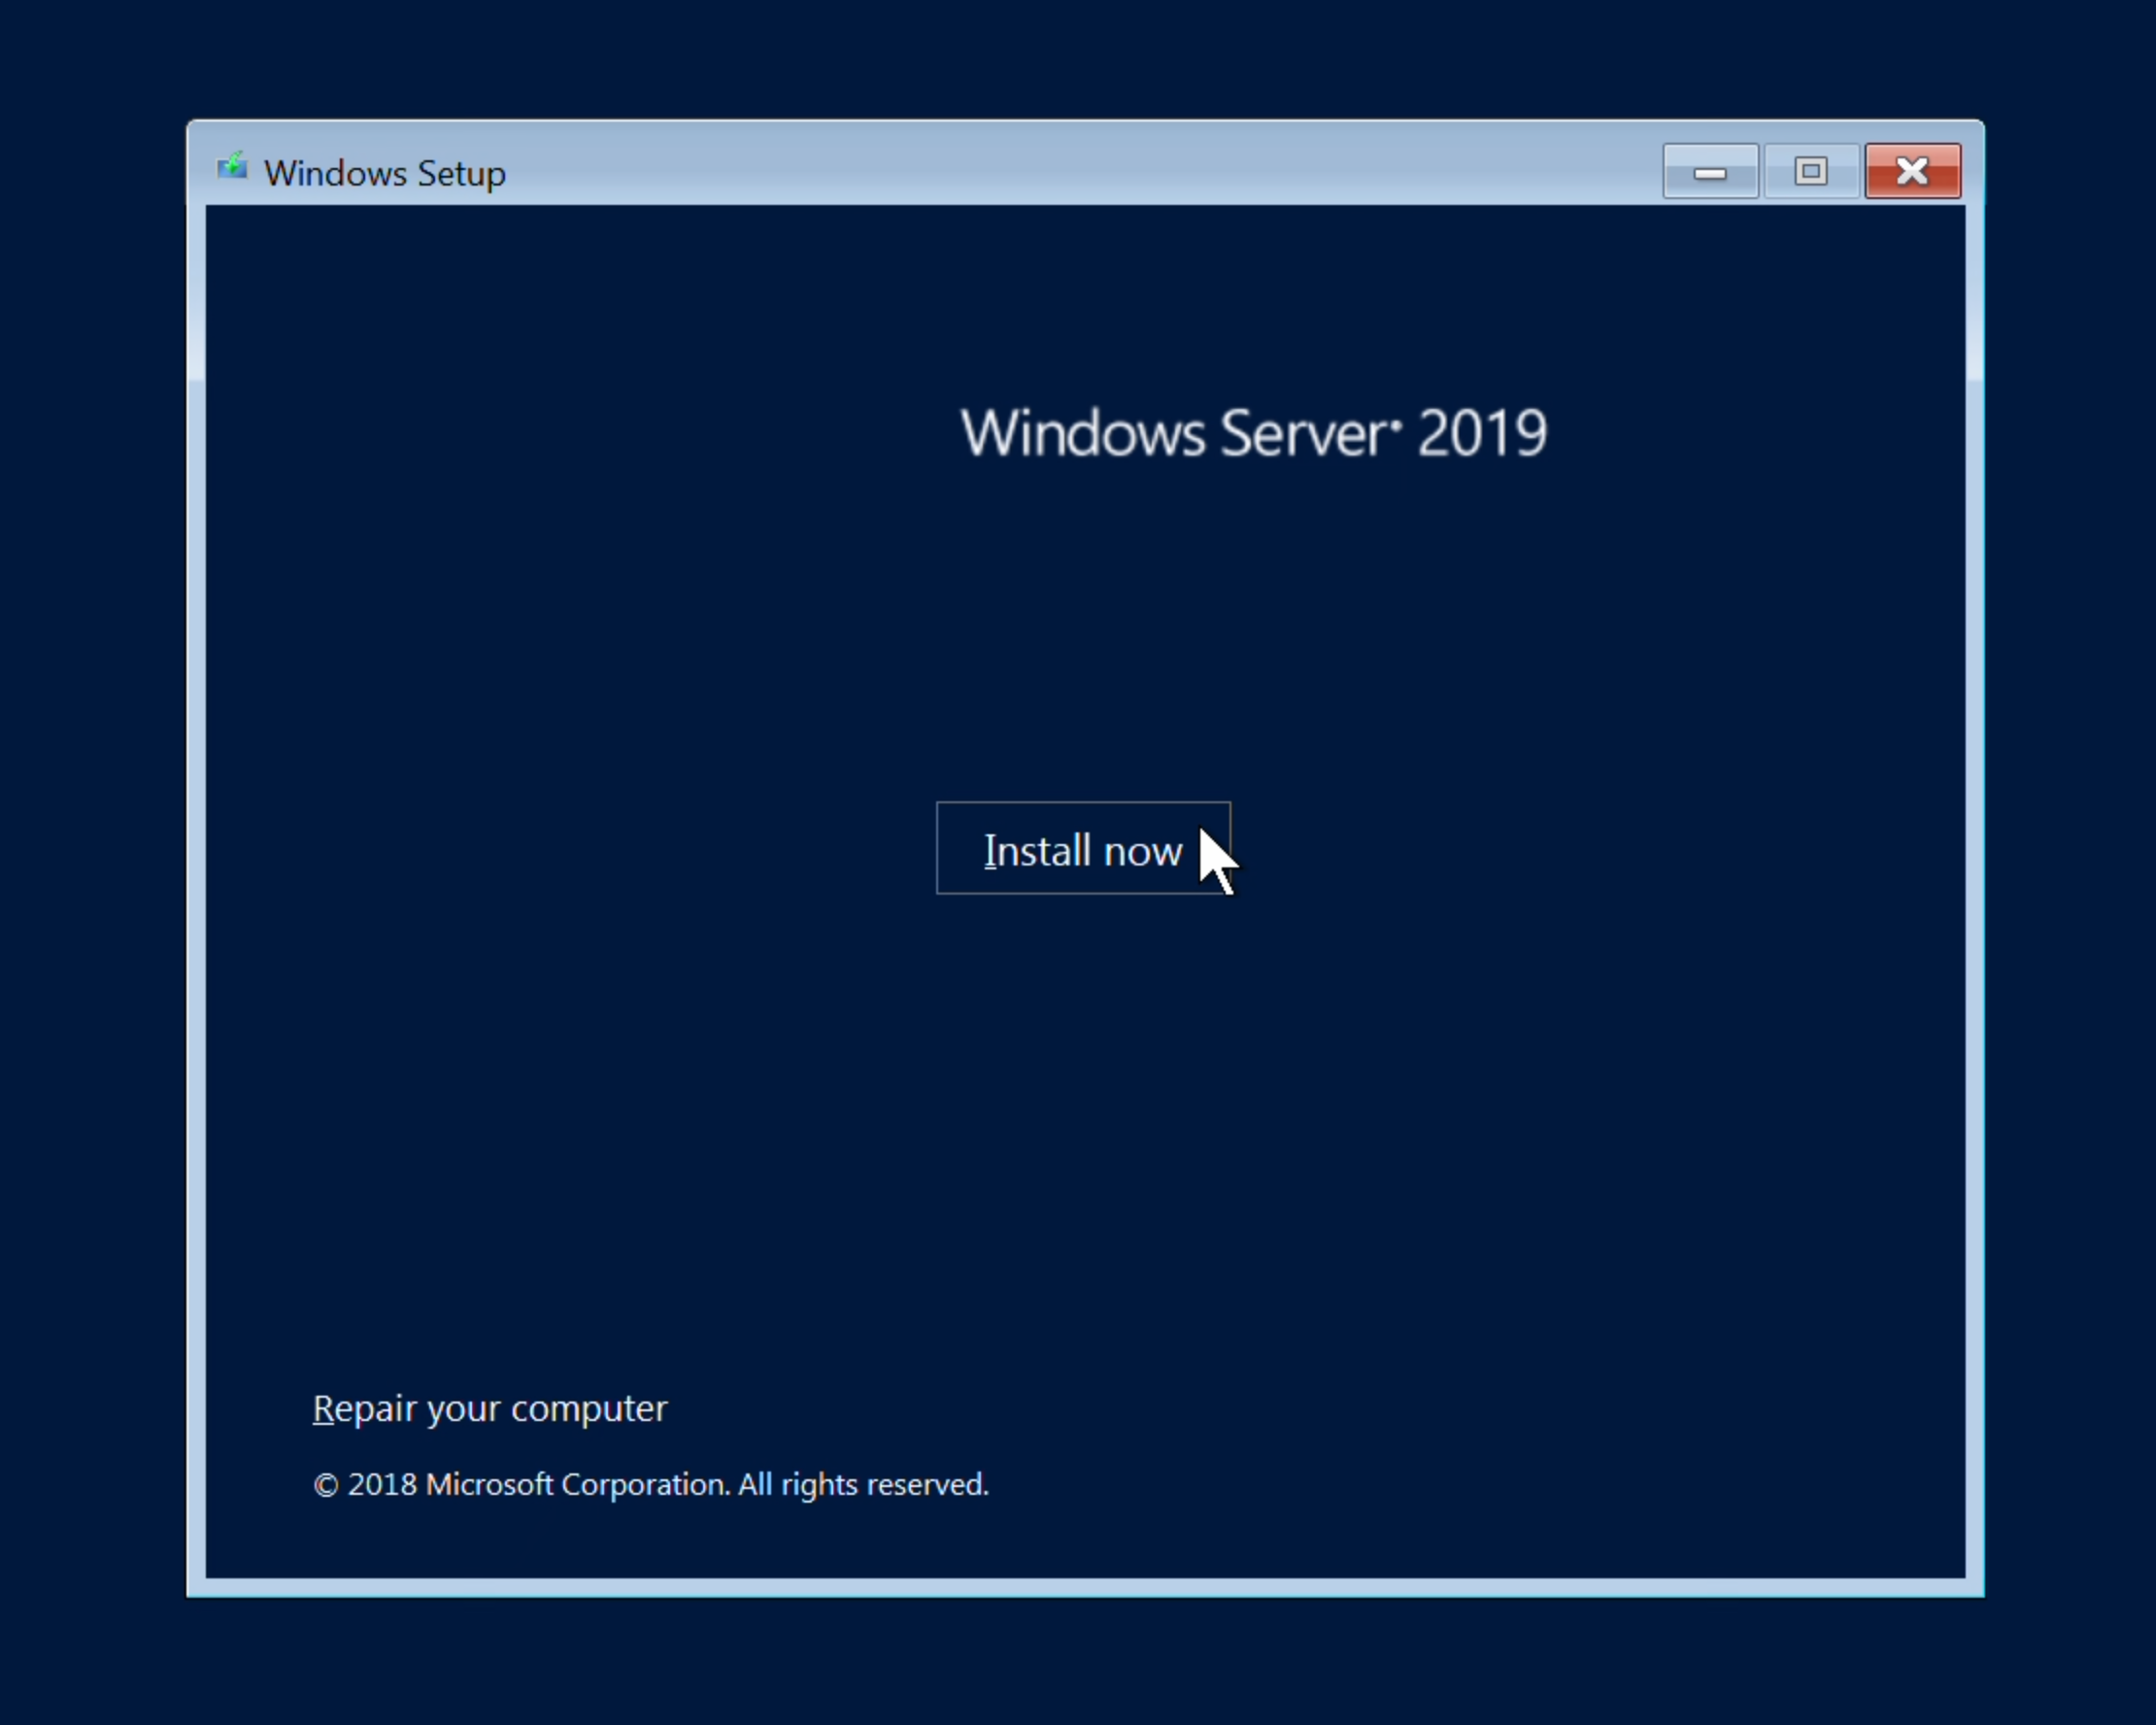Close the Windows Setup window

click(1912, 171)
